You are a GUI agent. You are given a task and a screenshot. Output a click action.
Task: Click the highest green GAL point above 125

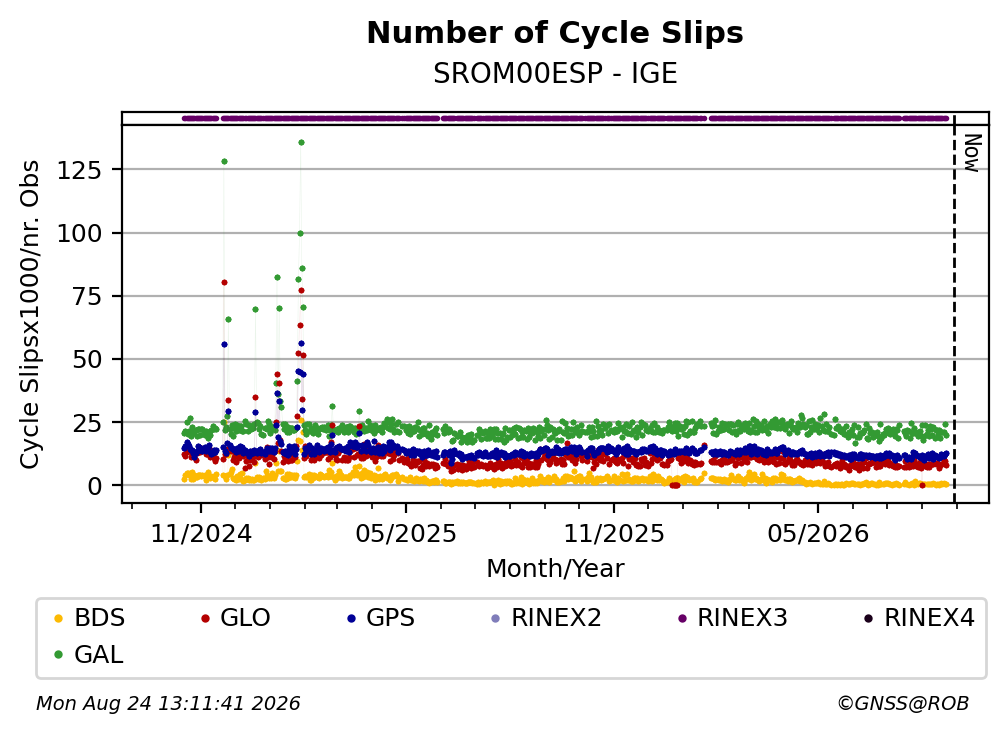pos(301,143)
